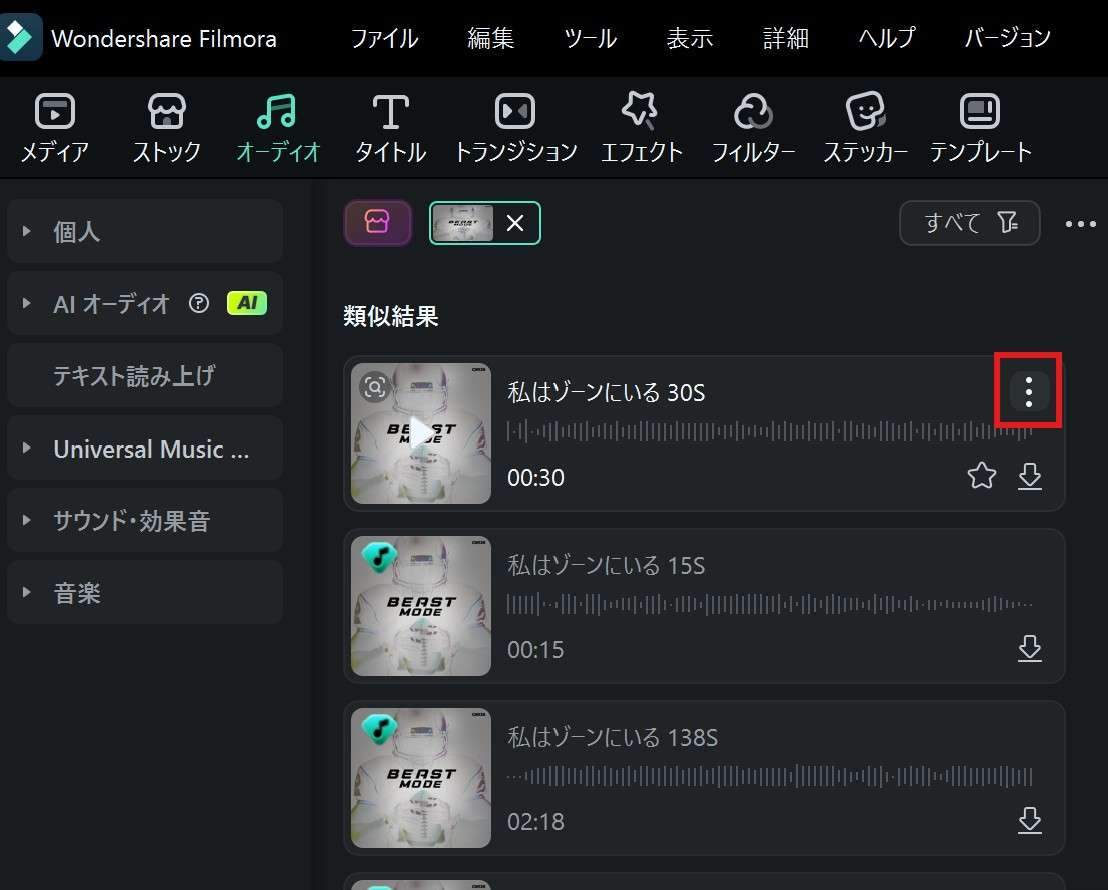The width and height of the screenshot is (1108, 890).
Task: Click the AI オーディオ help question icon
Action: click(199, 303)
